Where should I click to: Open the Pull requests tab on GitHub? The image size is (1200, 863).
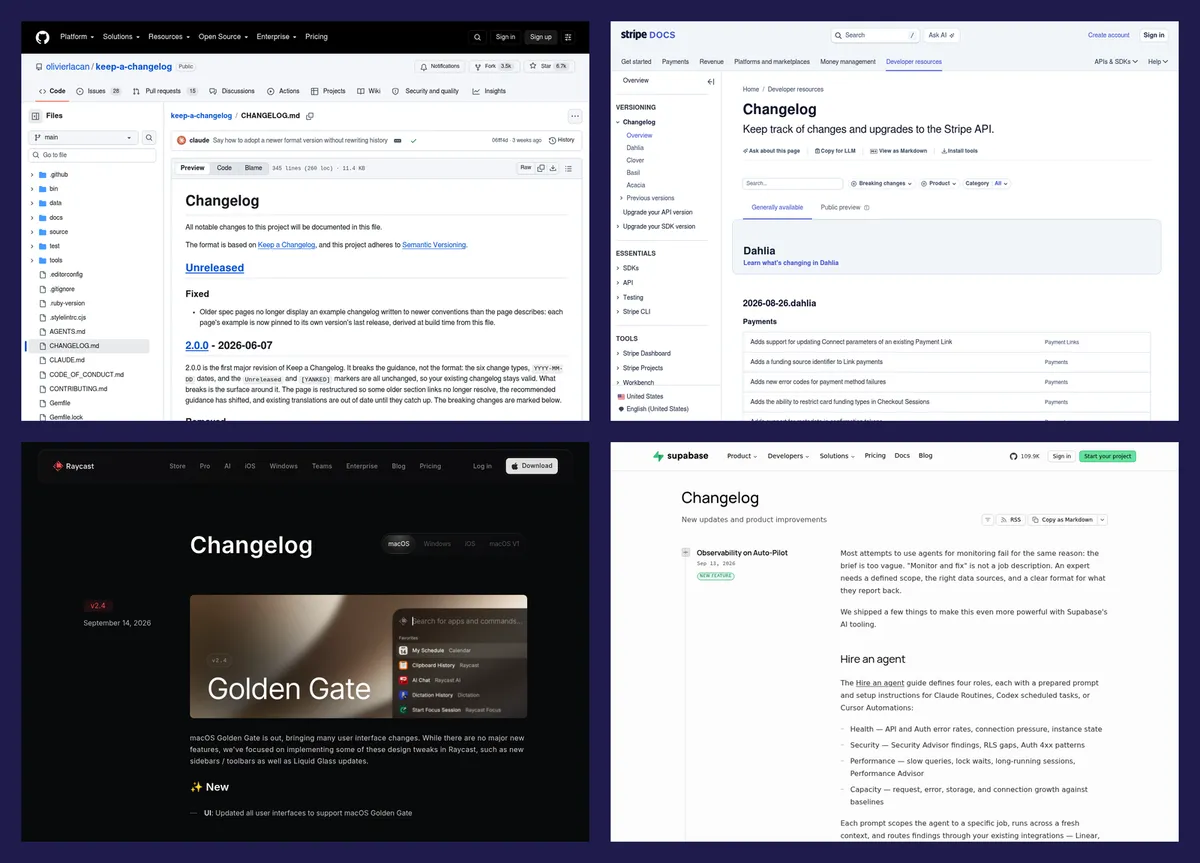click(165, 91)
